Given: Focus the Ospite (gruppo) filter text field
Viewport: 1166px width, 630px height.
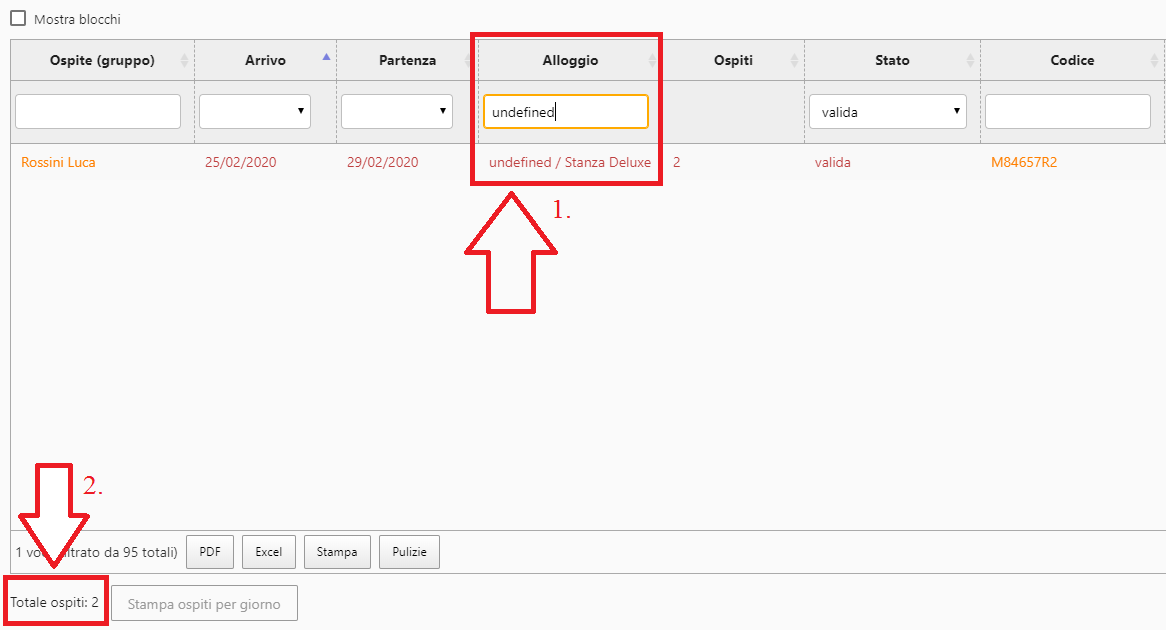Looking at the screenshot, I should coord(98,112).
